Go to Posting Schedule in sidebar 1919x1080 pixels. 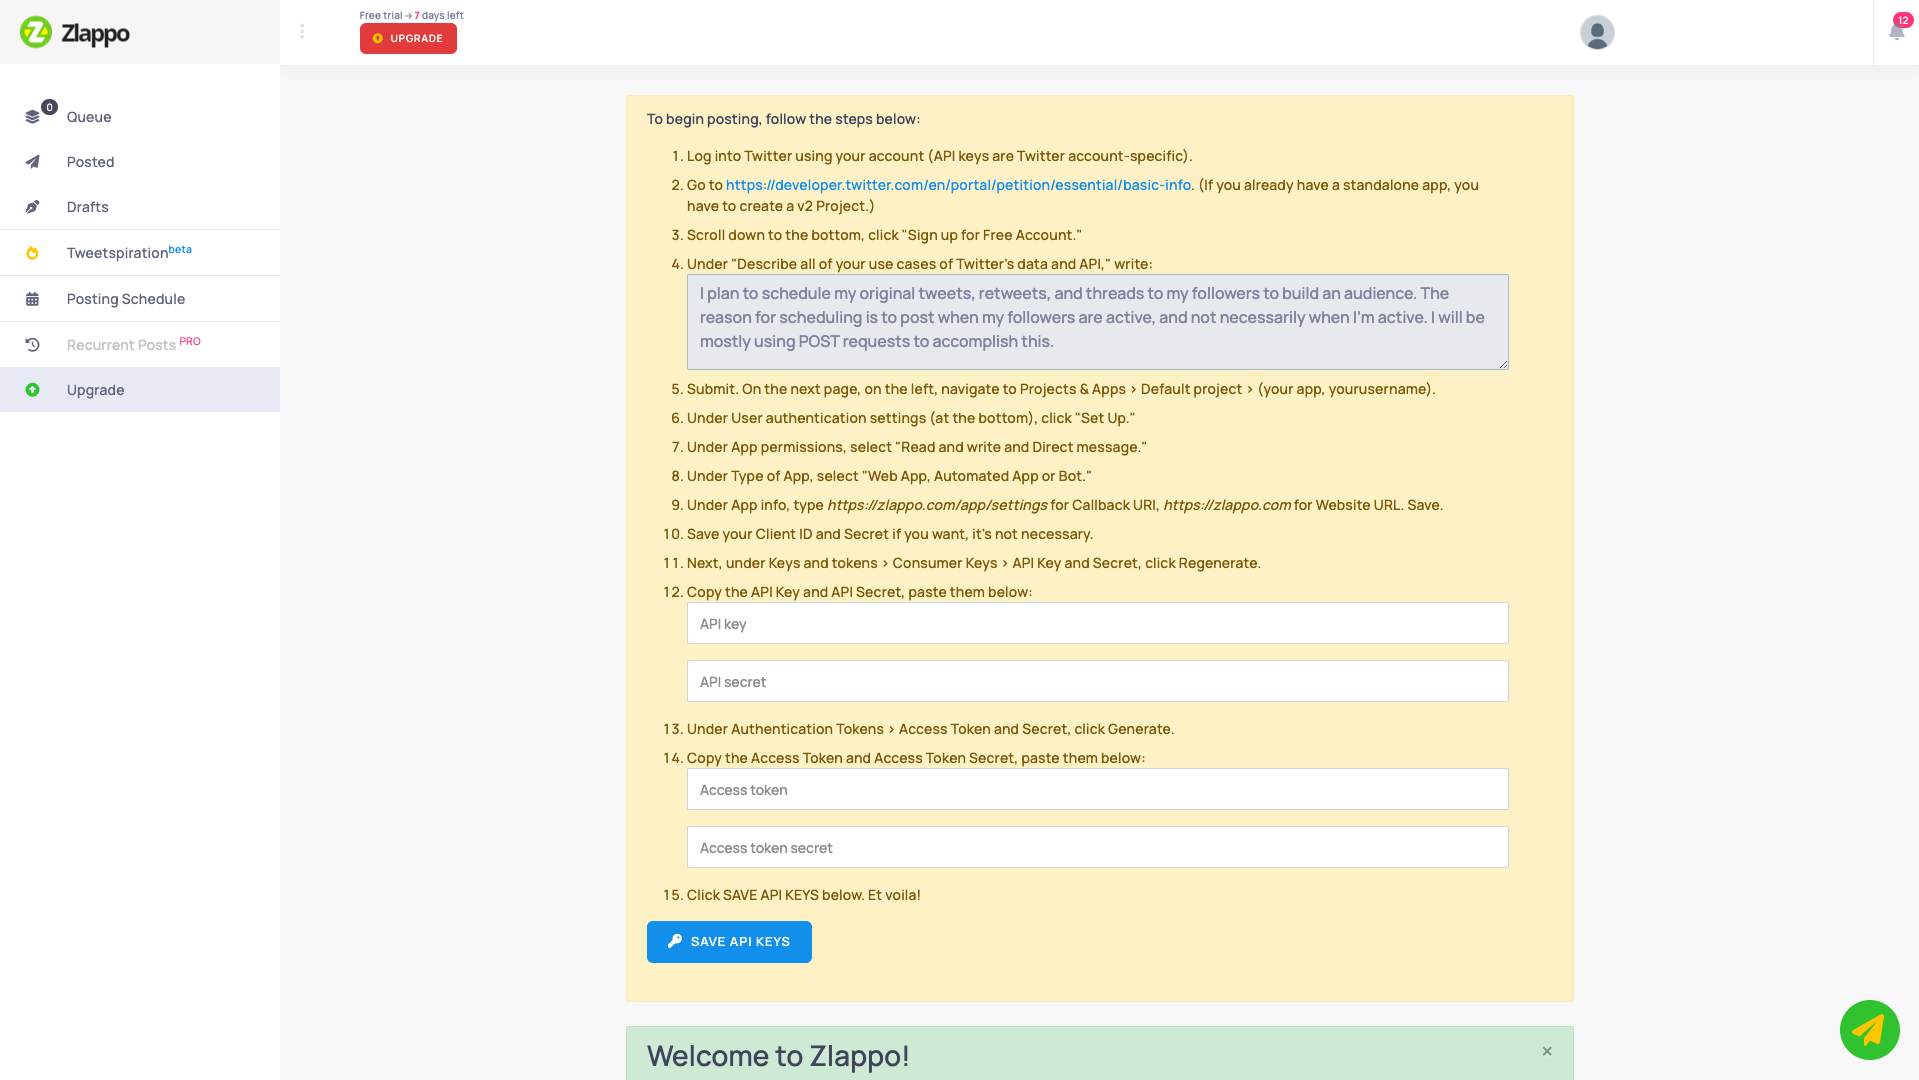126,299
